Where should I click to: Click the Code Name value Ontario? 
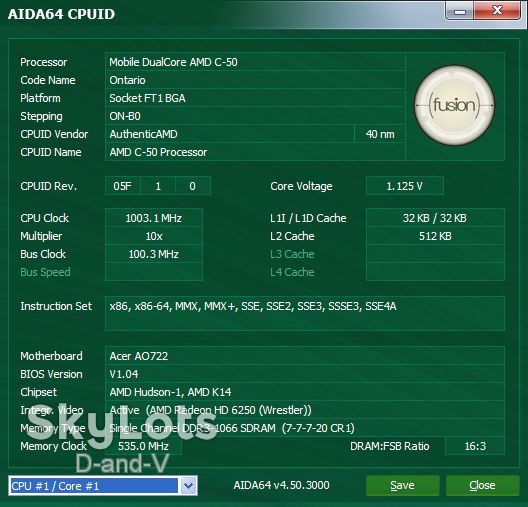(255, 80)
